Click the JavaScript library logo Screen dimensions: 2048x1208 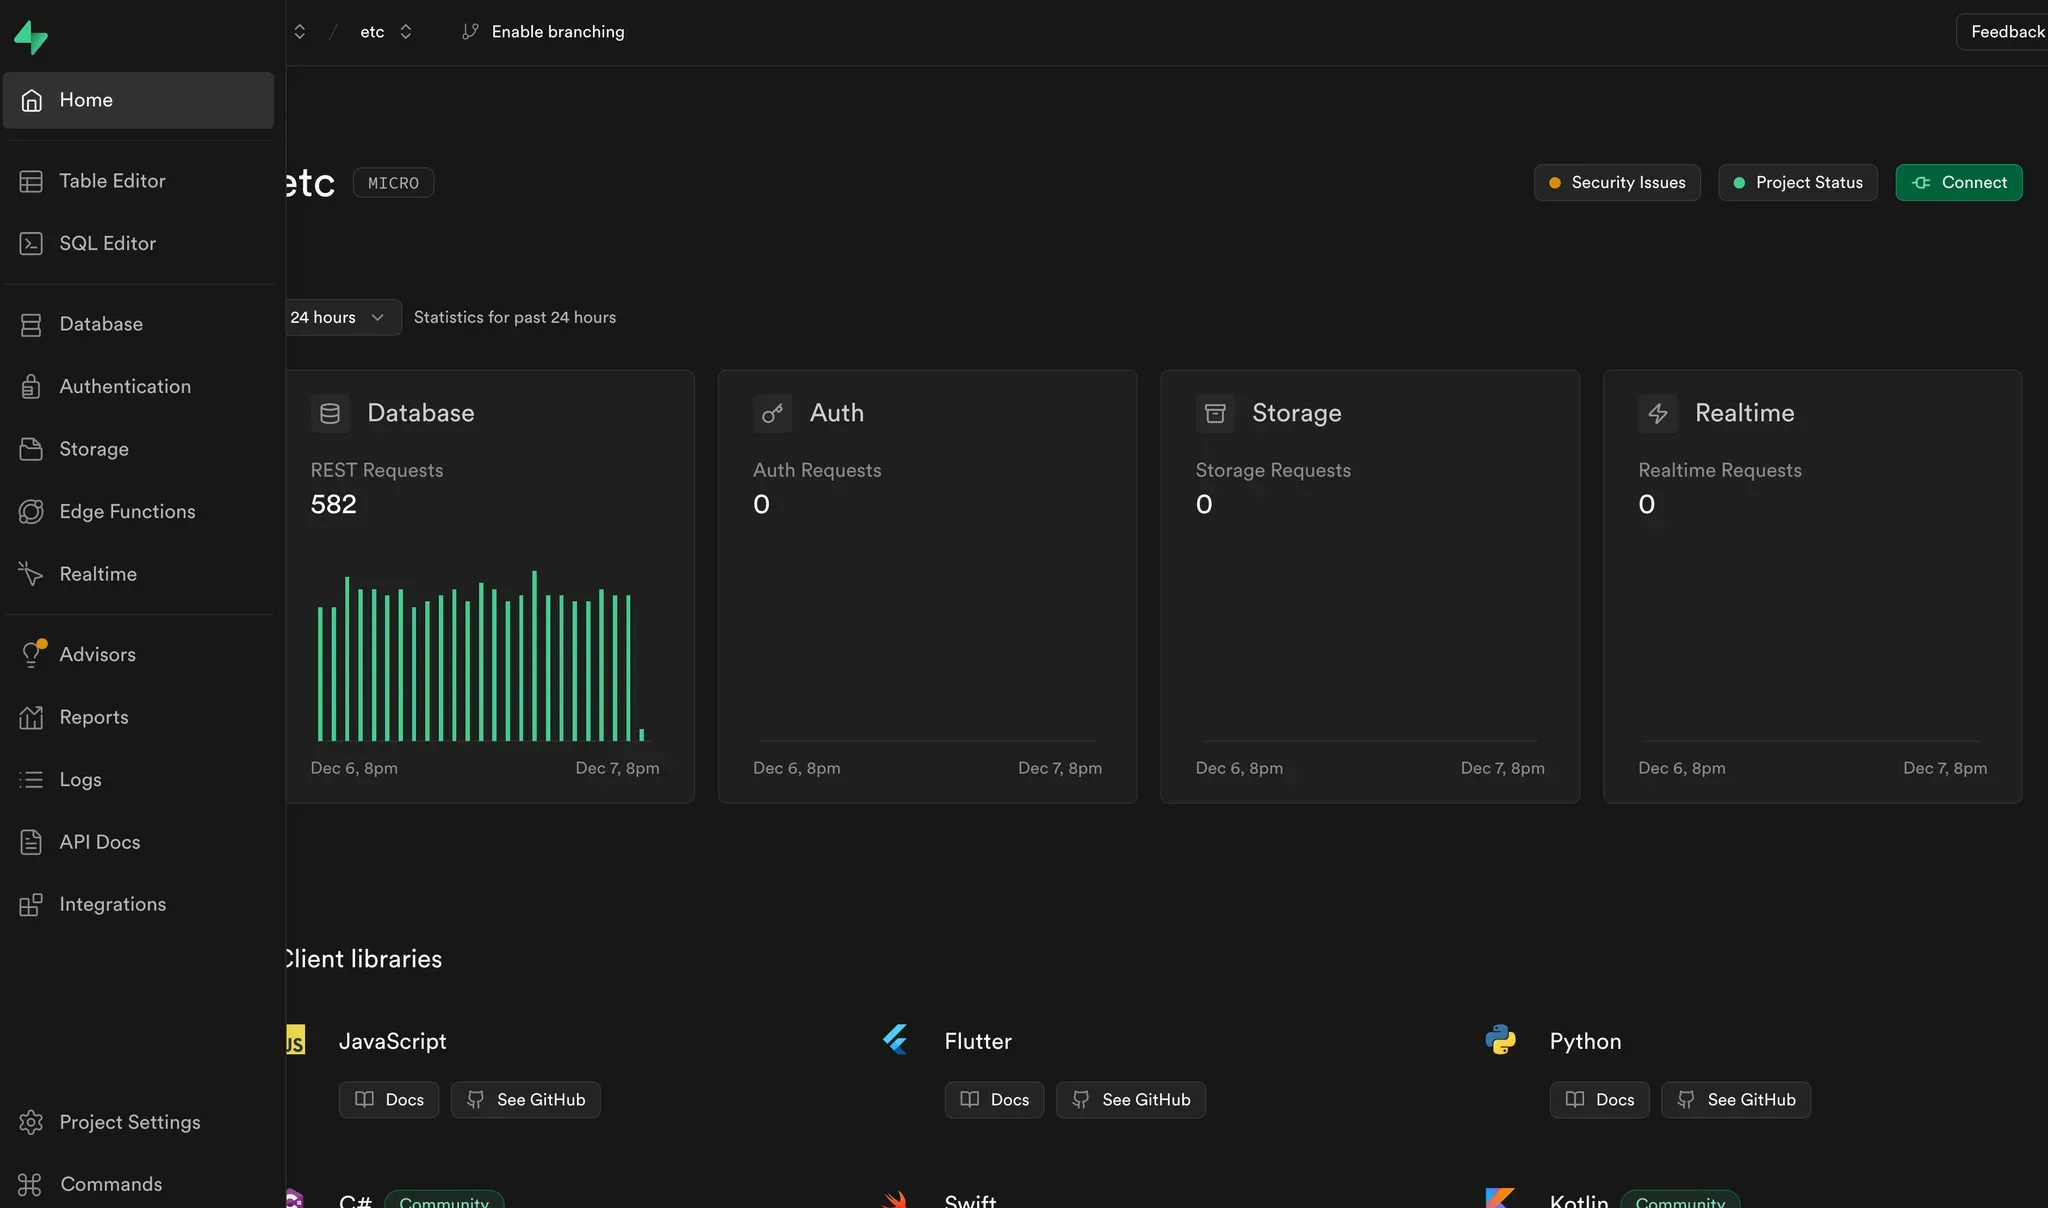point(295,1040)
